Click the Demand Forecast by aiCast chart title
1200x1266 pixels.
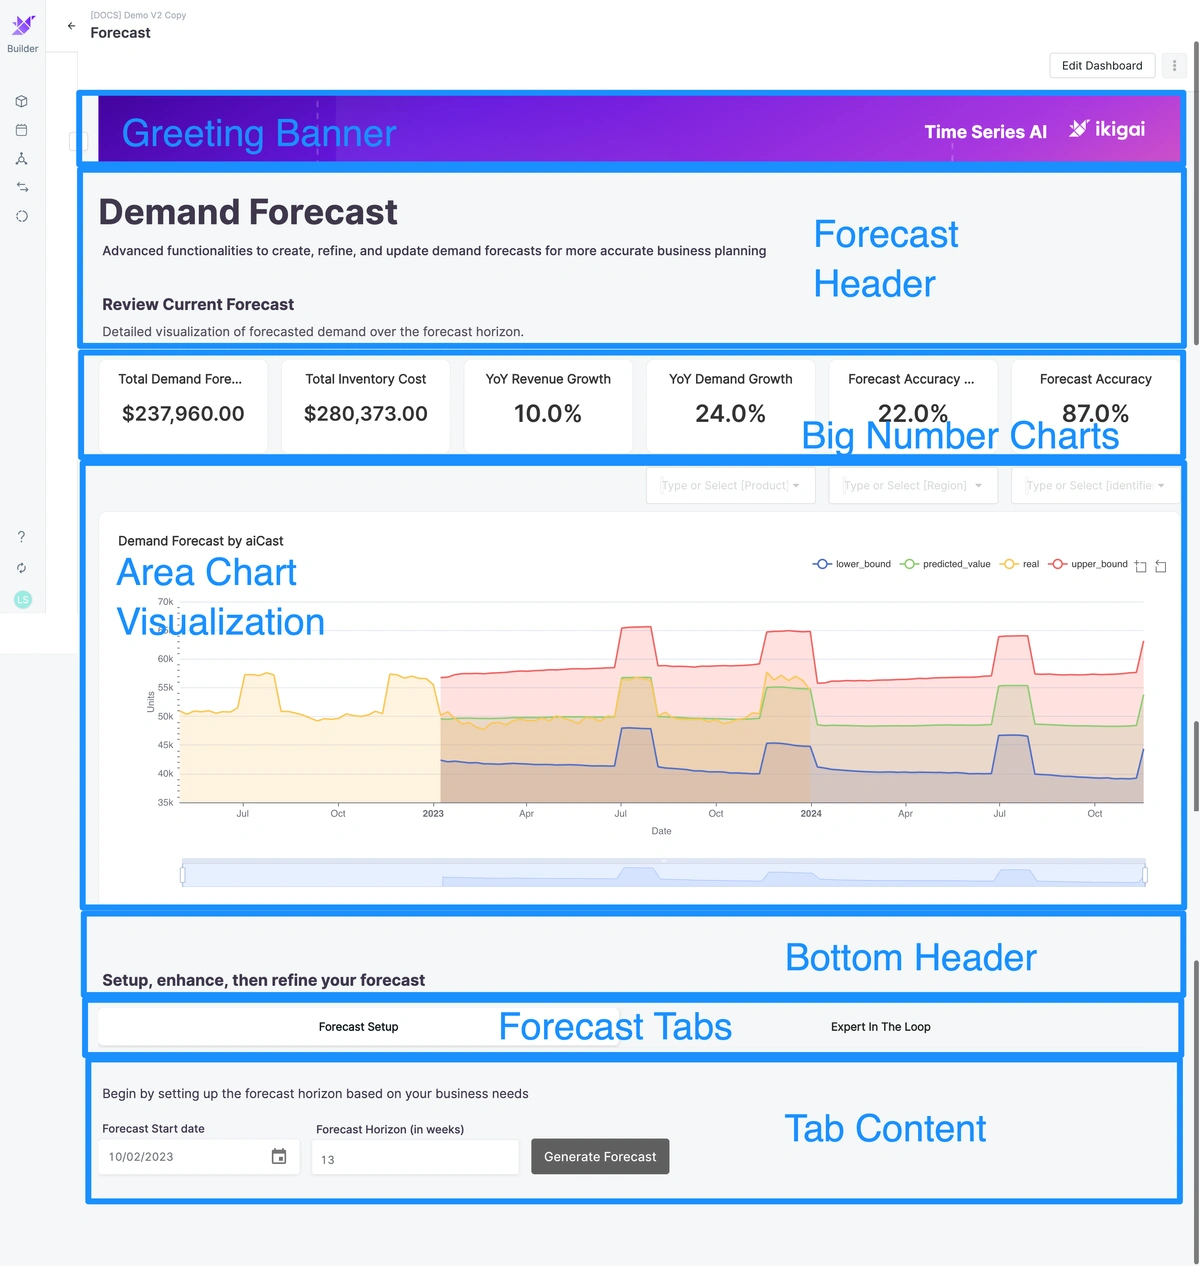click(x=201, y=541)
